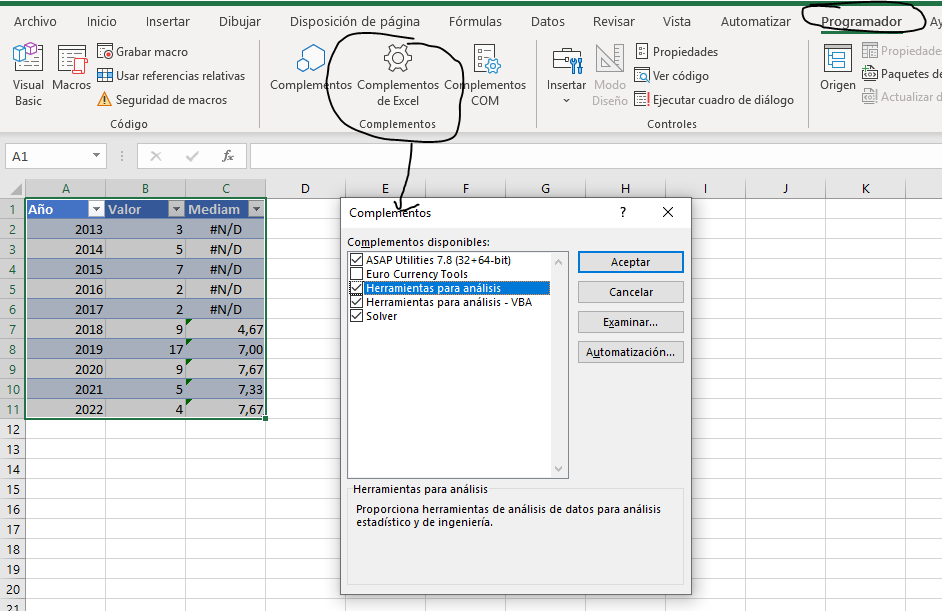
Task: Open the Archivo tab
Action: tap(35, 22)
